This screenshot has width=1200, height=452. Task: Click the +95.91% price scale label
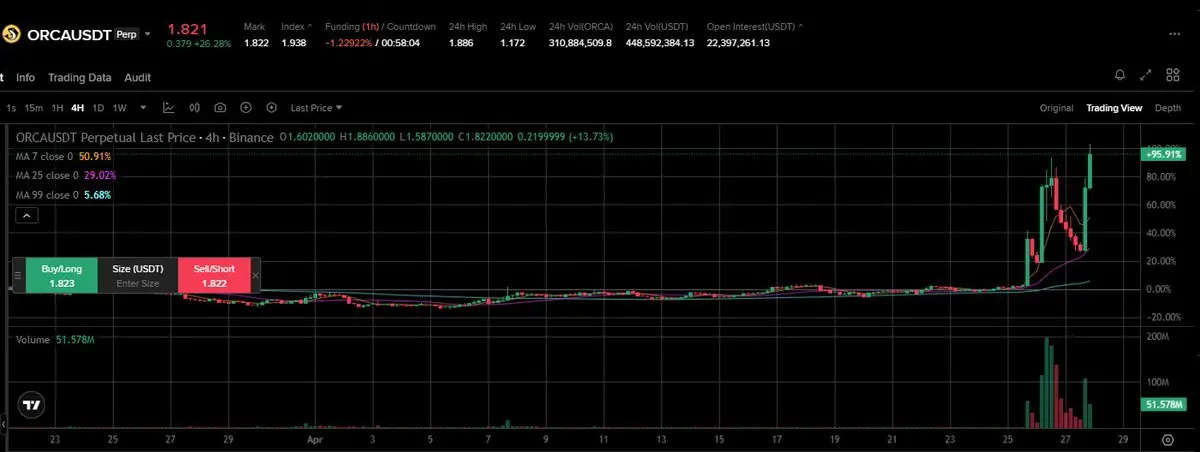1163,154
